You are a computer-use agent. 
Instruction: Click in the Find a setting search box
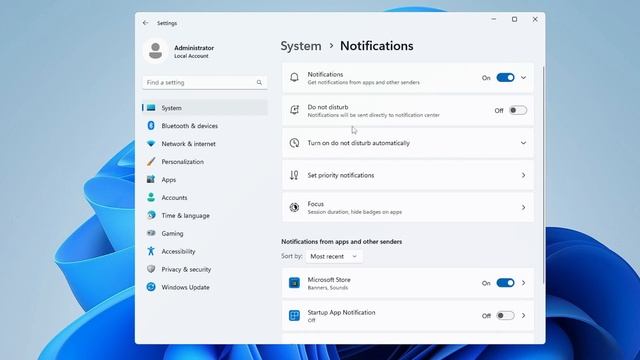tap(205, 82)
